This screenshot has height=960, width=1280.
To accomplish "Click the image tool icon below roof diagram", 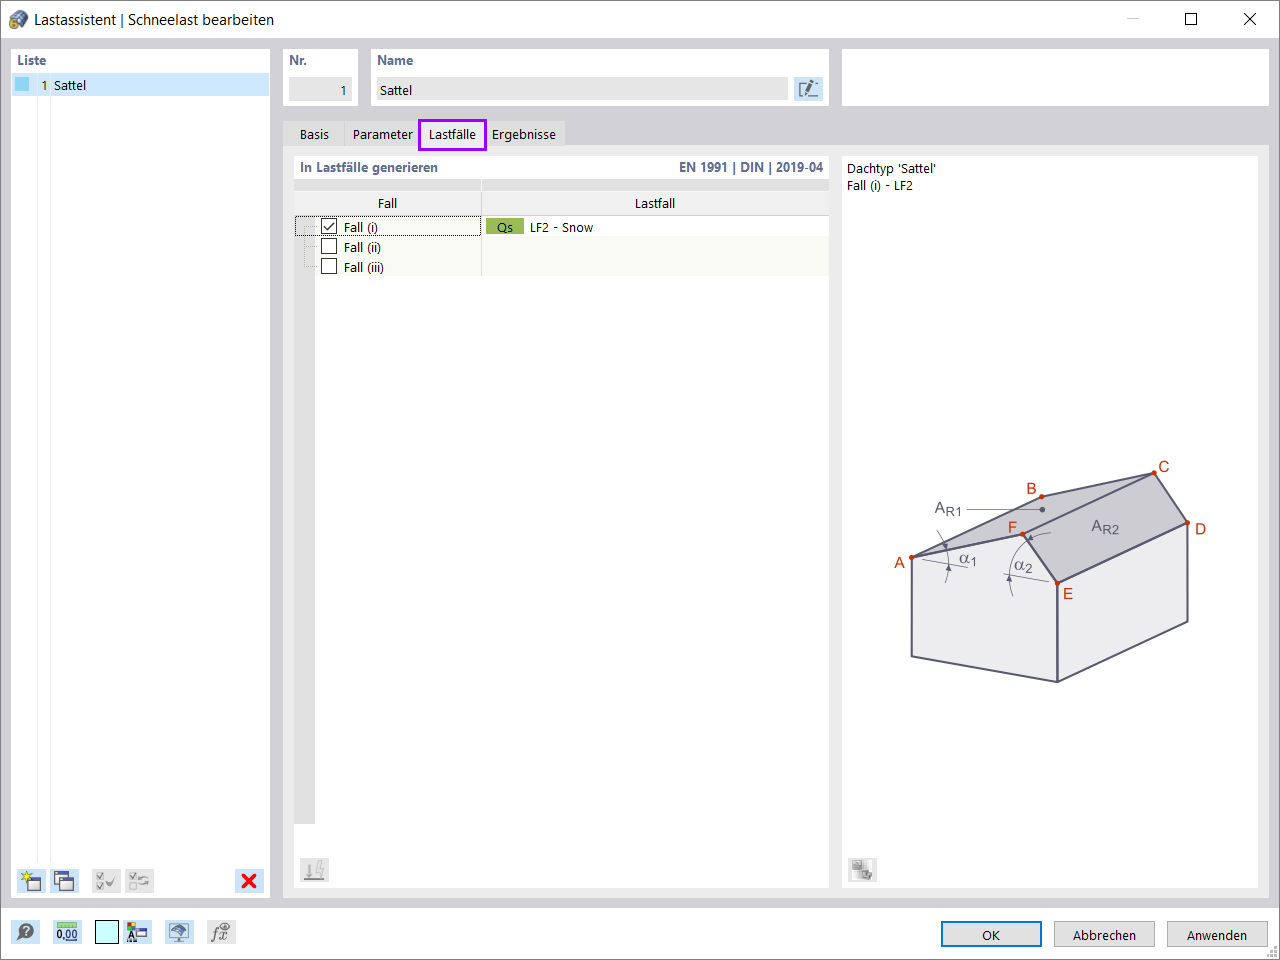I will point(862,870).
